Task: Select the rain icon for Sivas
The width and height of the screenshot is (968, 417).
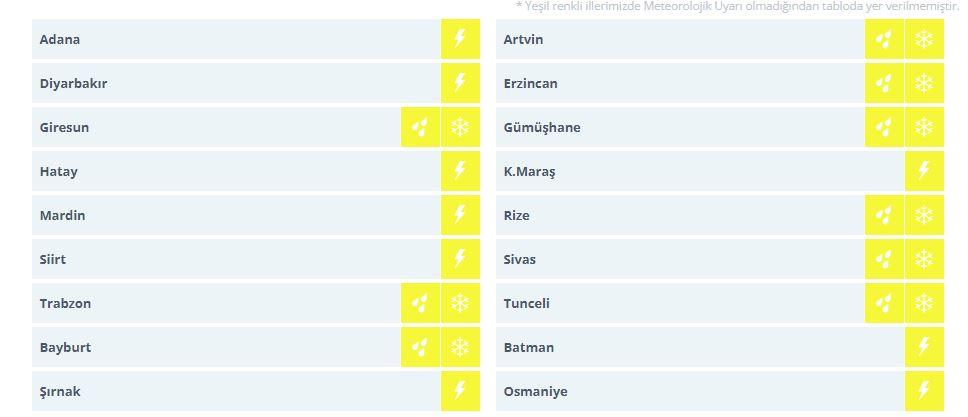Action: click(x=884, y=259)
